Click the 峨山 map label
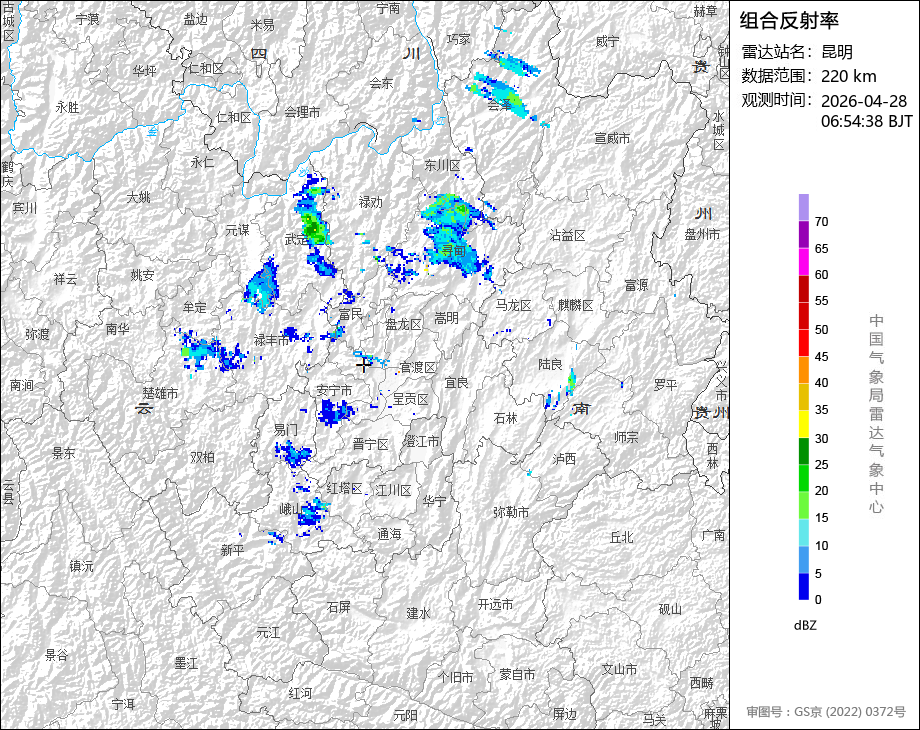The image size is (920, 730). [x=290, y=509]
